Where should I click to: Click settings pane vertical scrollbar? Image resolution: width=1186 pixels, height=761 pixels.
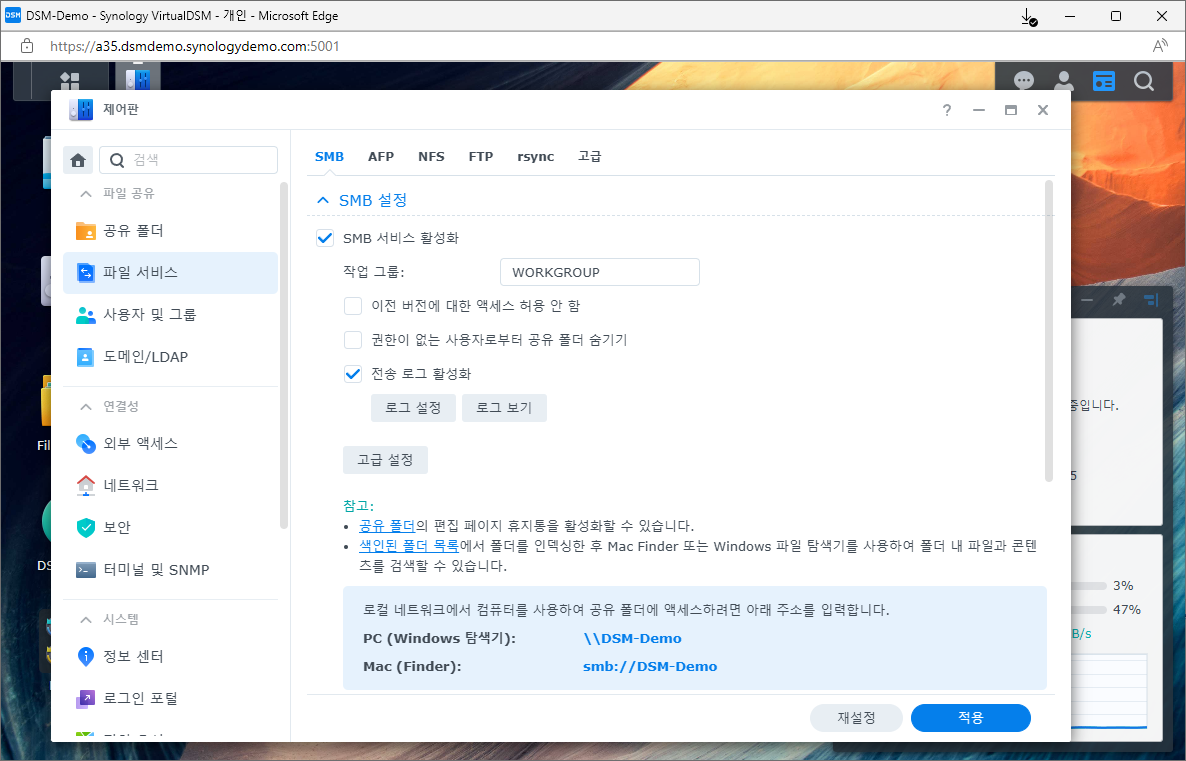(x=1048, y=331)
